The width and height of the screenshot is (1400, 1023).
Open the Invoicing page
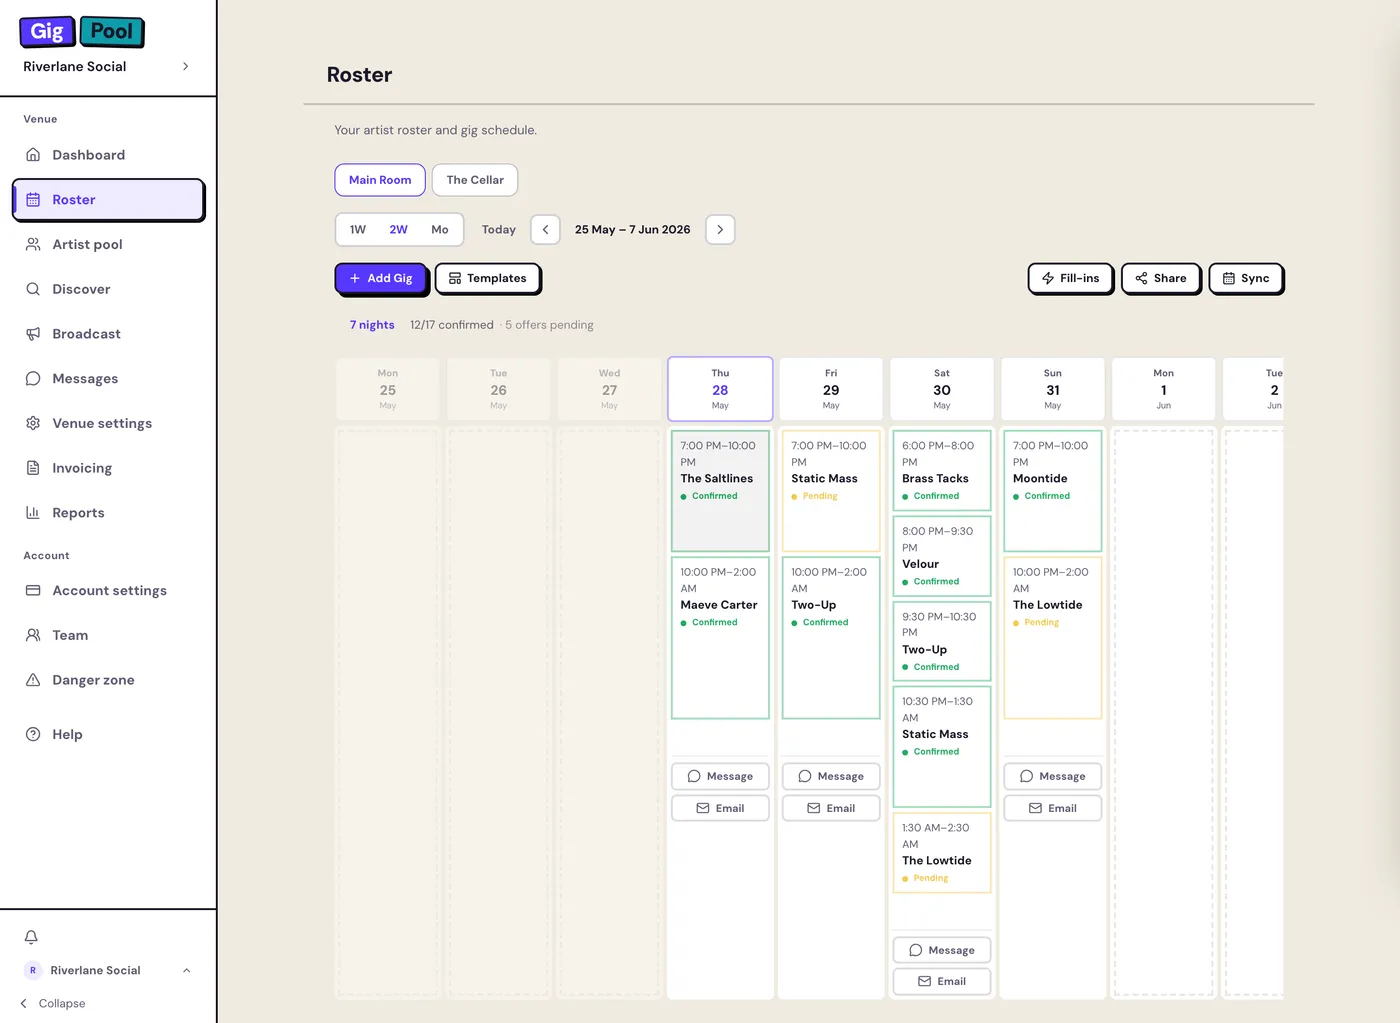click(x=108, y=468)
